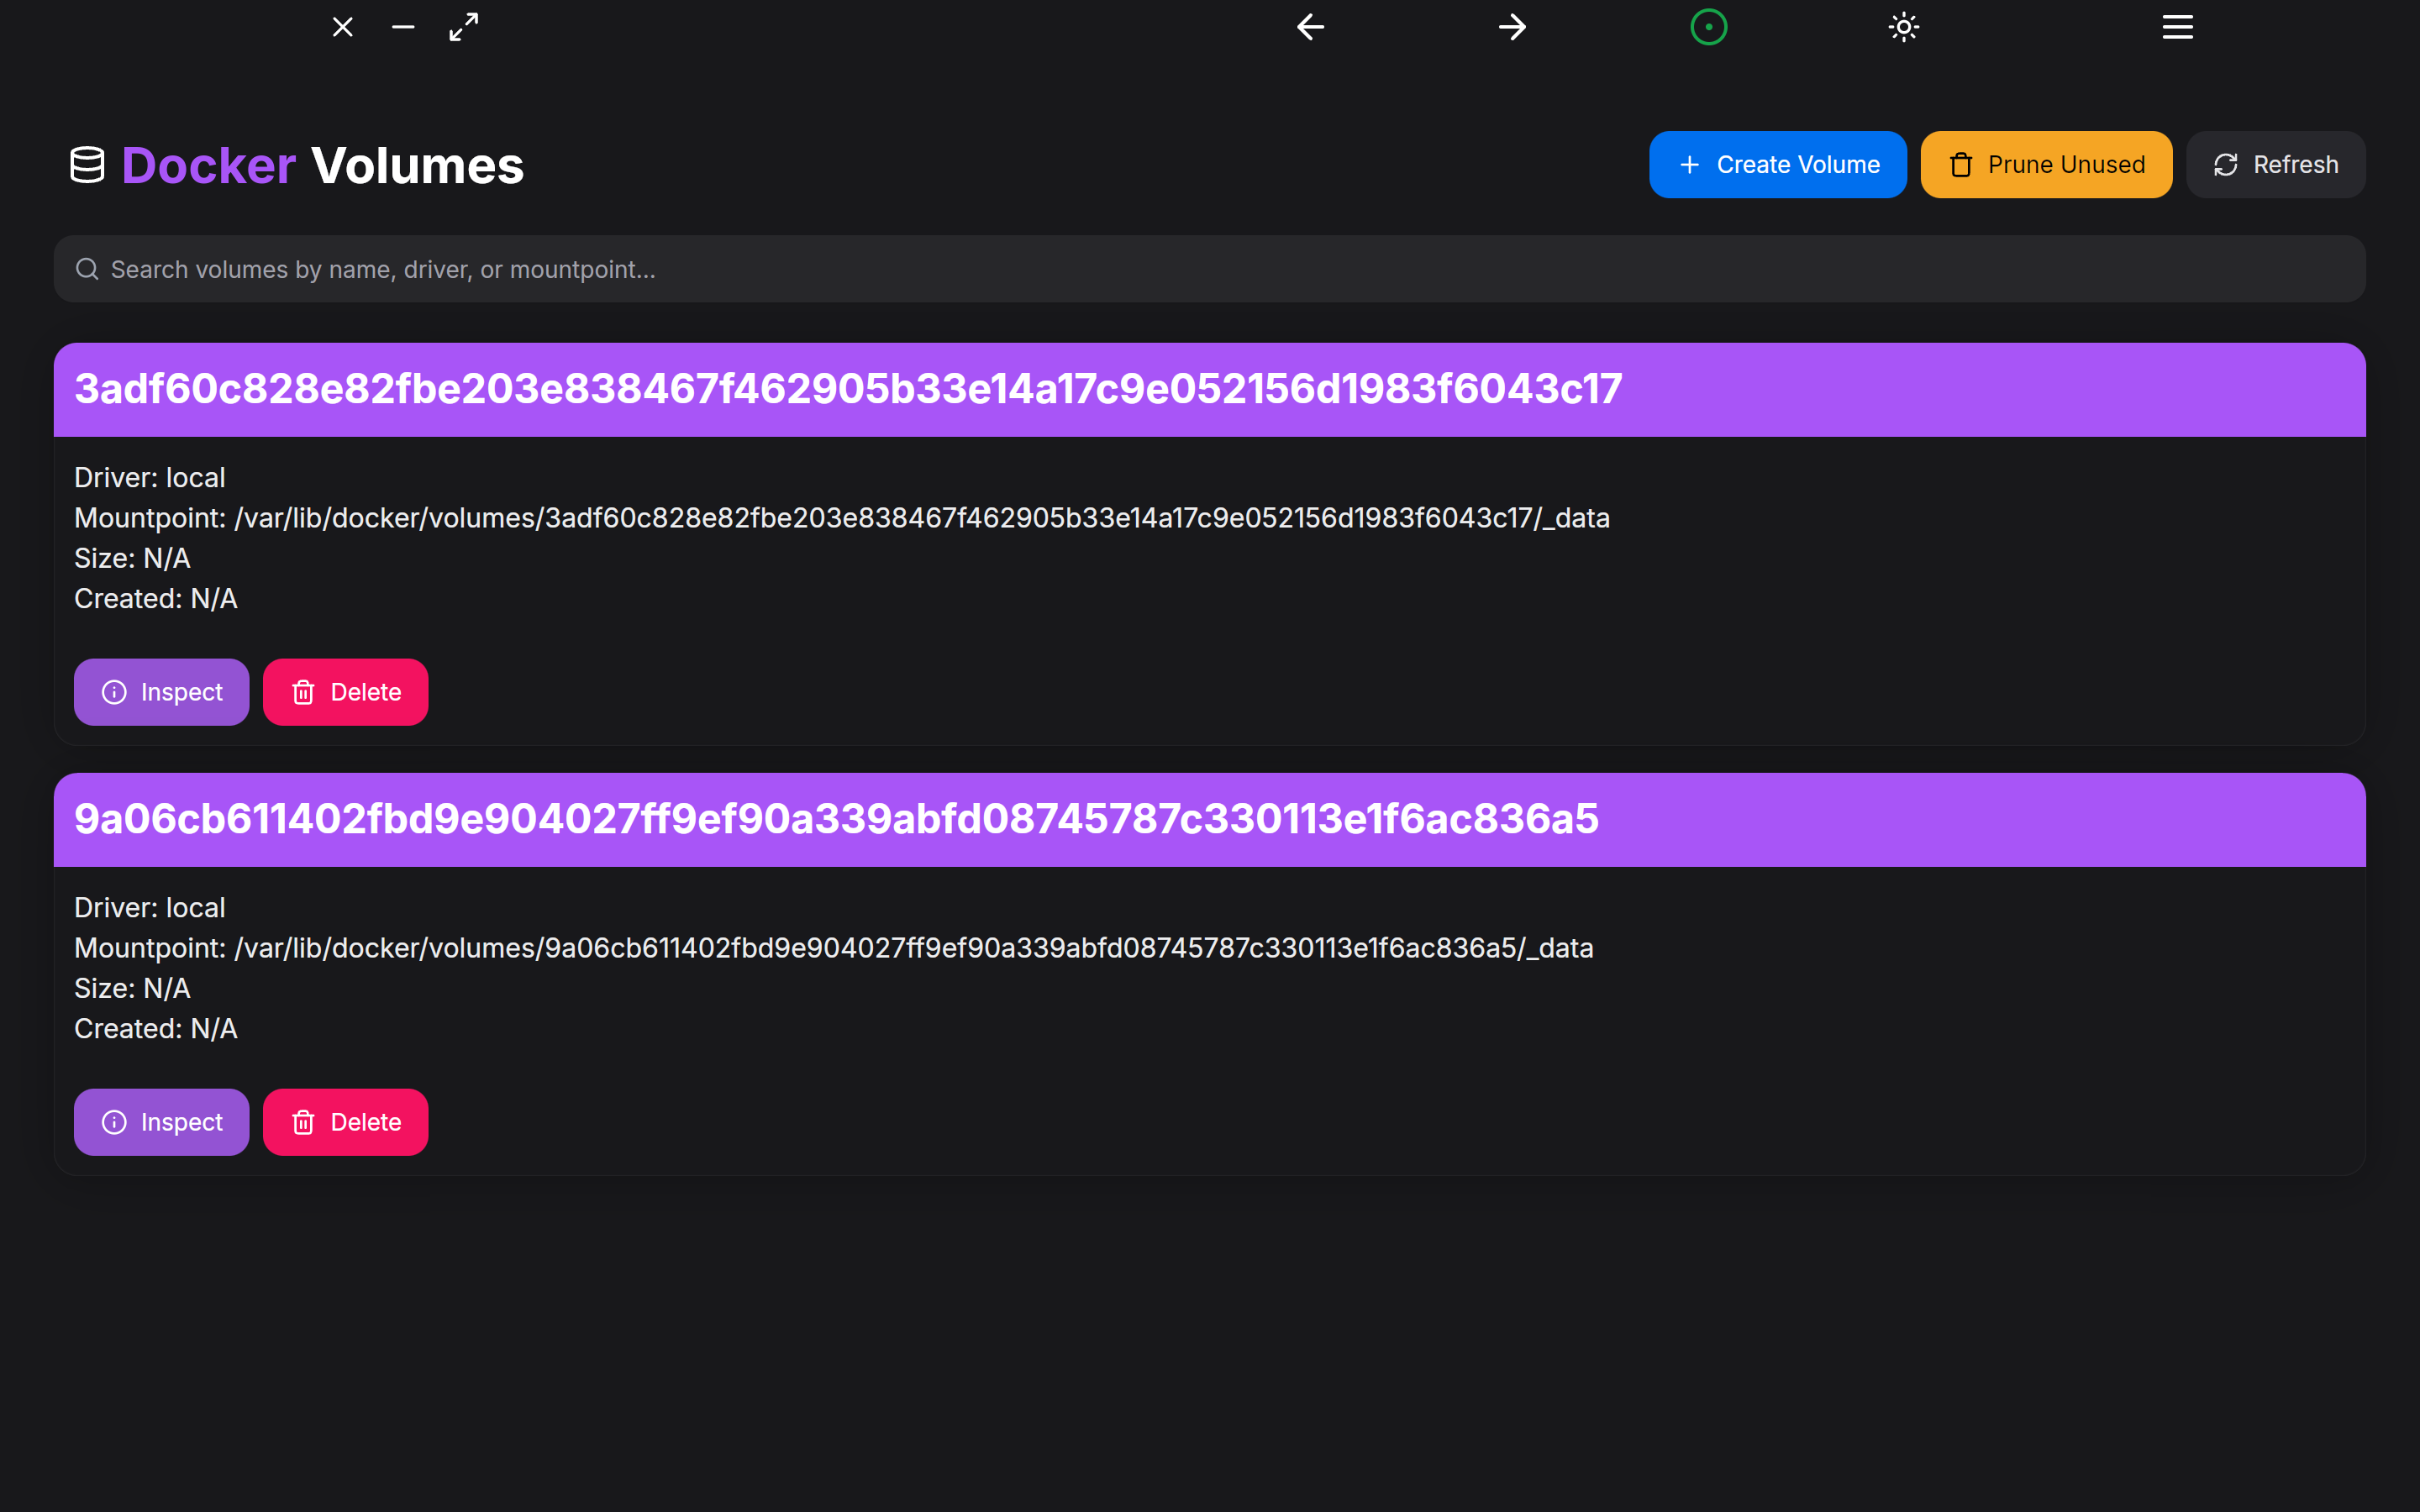The image size is (2420, 1512).
Task: Open the hamburger menu
Action: [x=2177, y=27]
